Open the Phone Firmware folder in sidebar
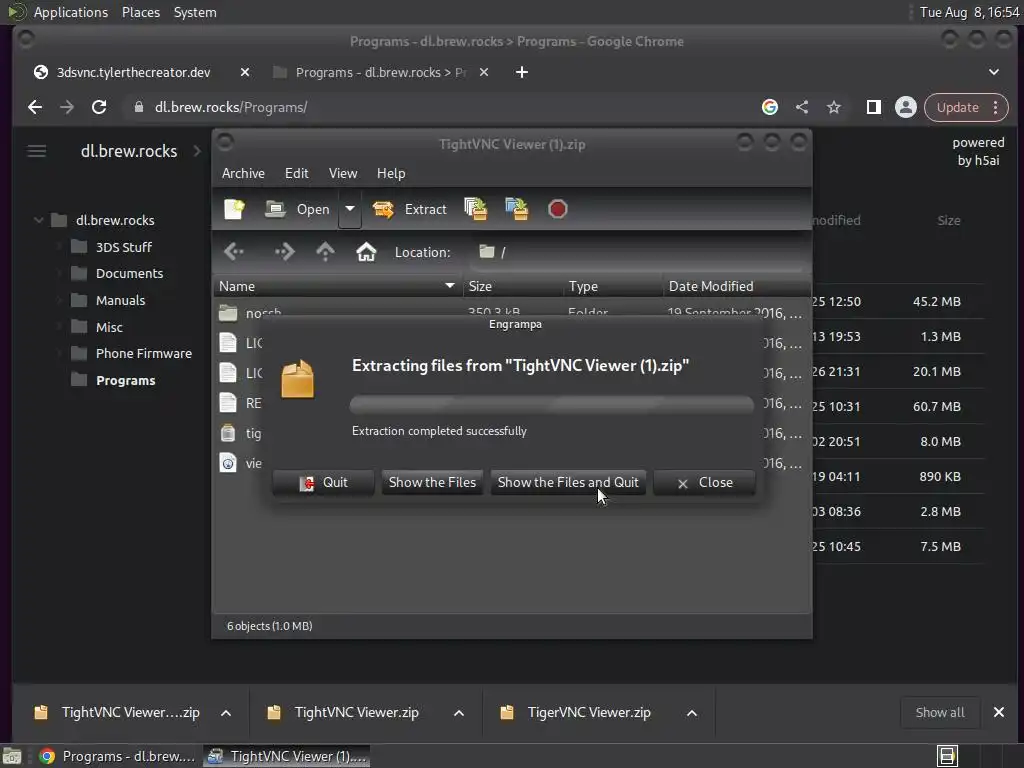 [x=144, y=353]
